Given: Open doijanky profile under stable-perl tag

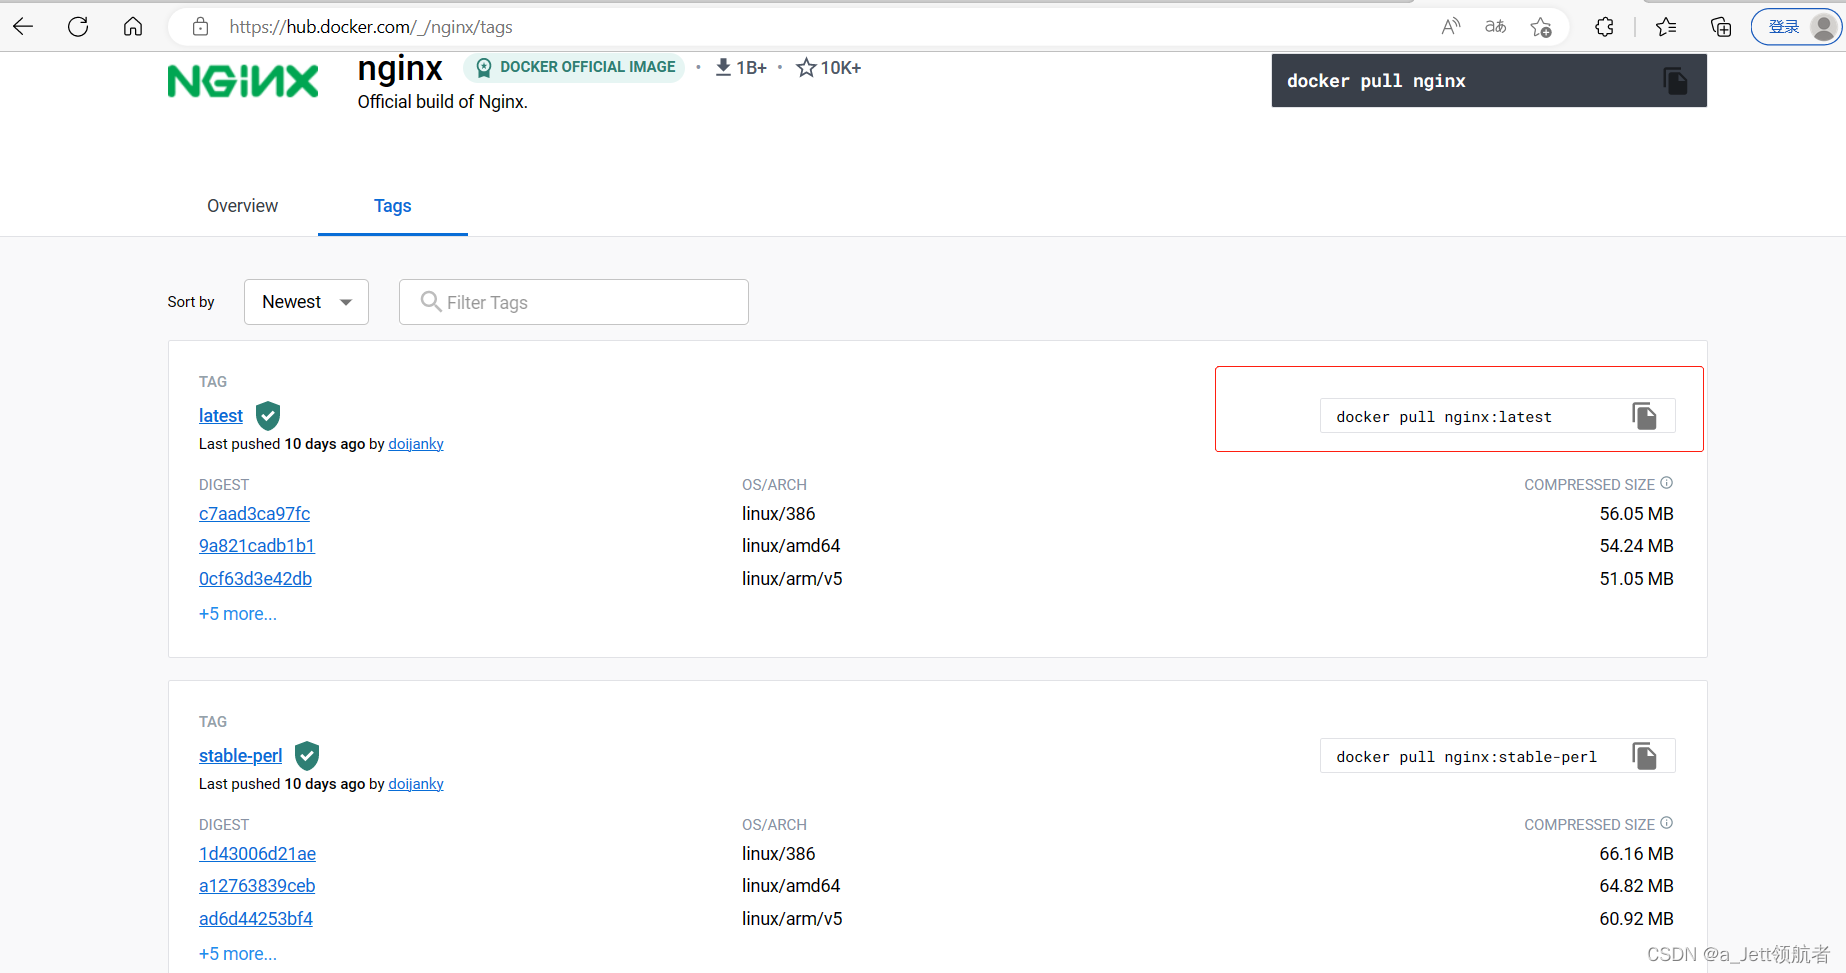Looking at the screenshot, I should pyautogui.click(x=416, y=784).
